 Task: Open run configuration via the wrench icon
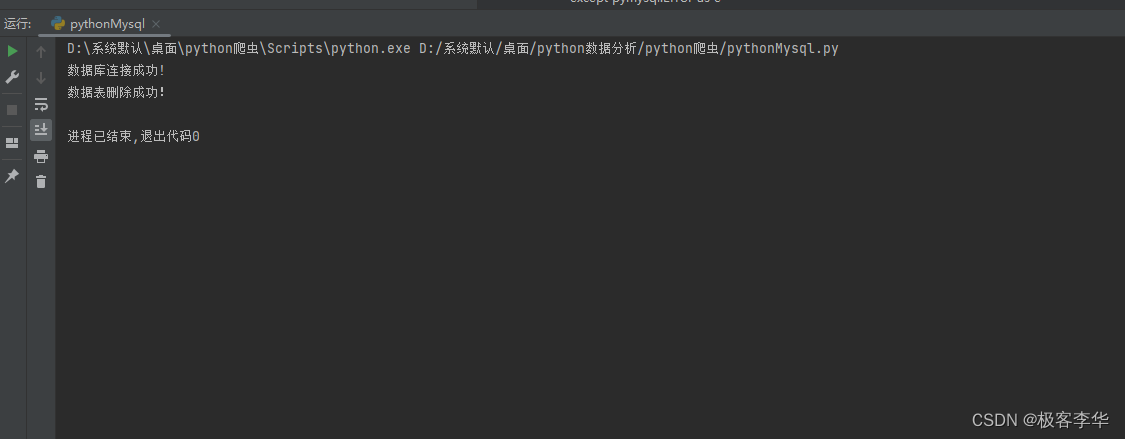(x=12, y=77)
